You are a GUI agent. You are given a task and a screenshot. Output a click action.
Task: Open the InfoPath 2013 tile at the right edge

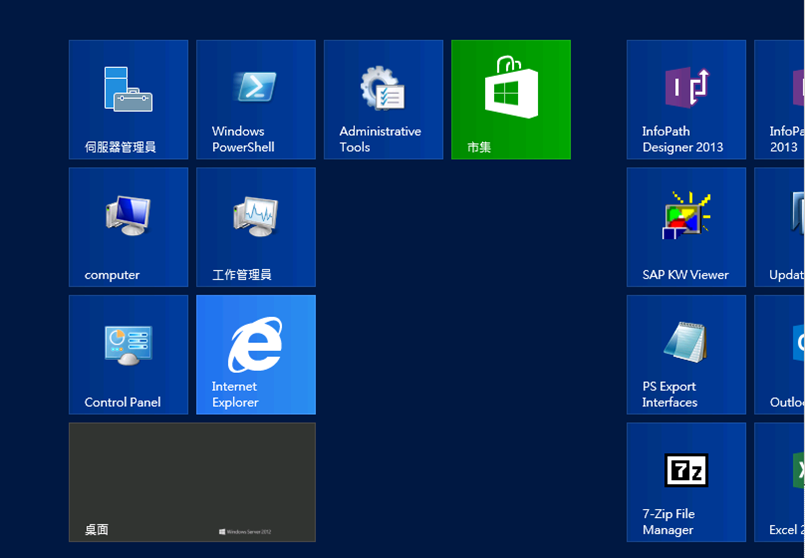click(779, 100)
